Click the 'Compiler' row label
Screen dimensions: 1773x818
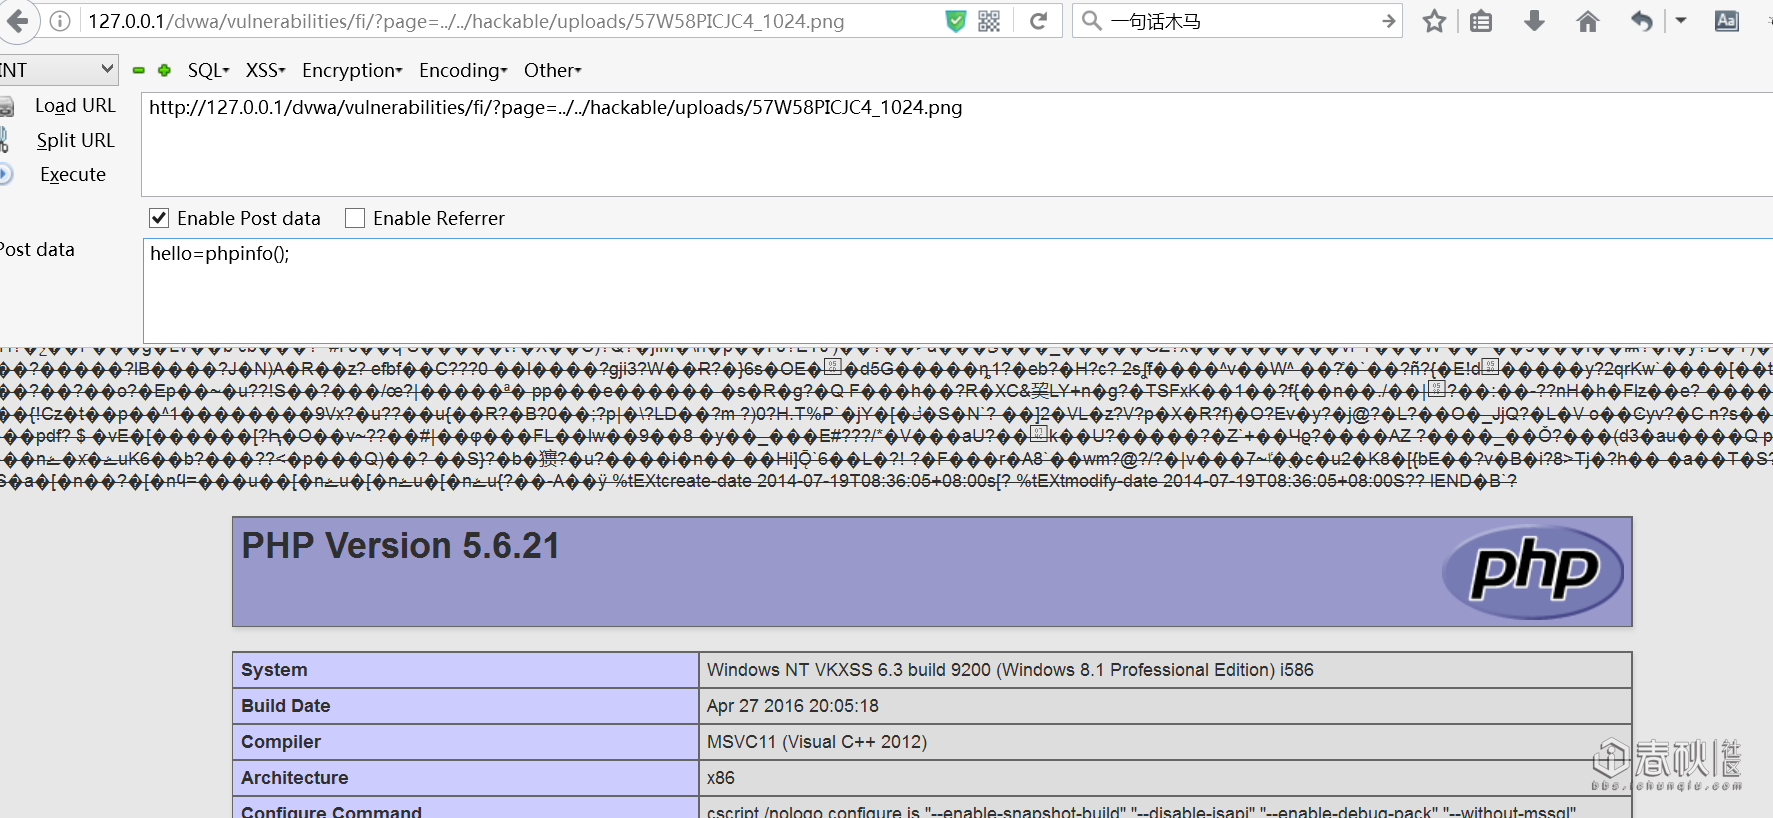pyautogui.click(x=281, y=742)
